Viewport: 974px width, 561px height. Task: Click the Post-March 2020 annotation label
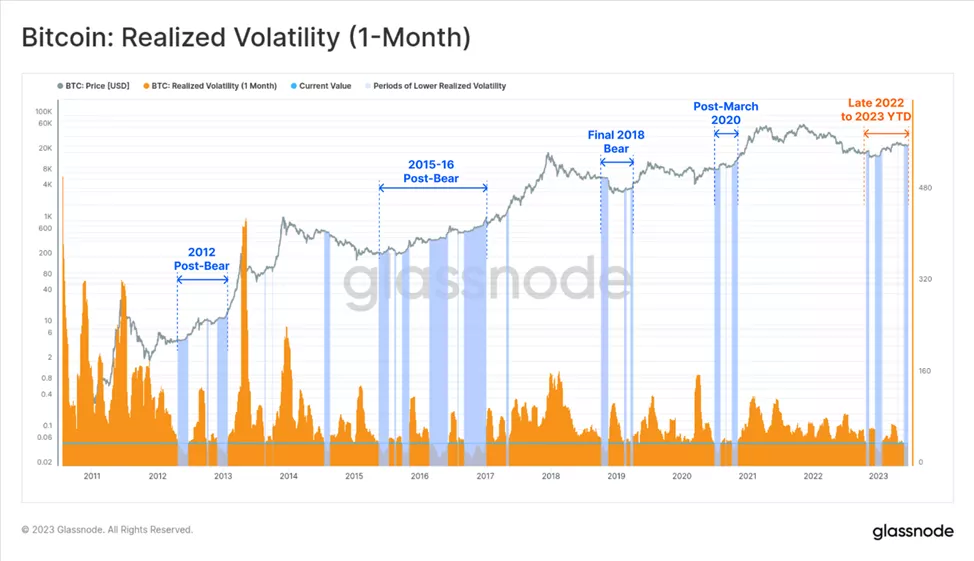[x=726, y=113]
